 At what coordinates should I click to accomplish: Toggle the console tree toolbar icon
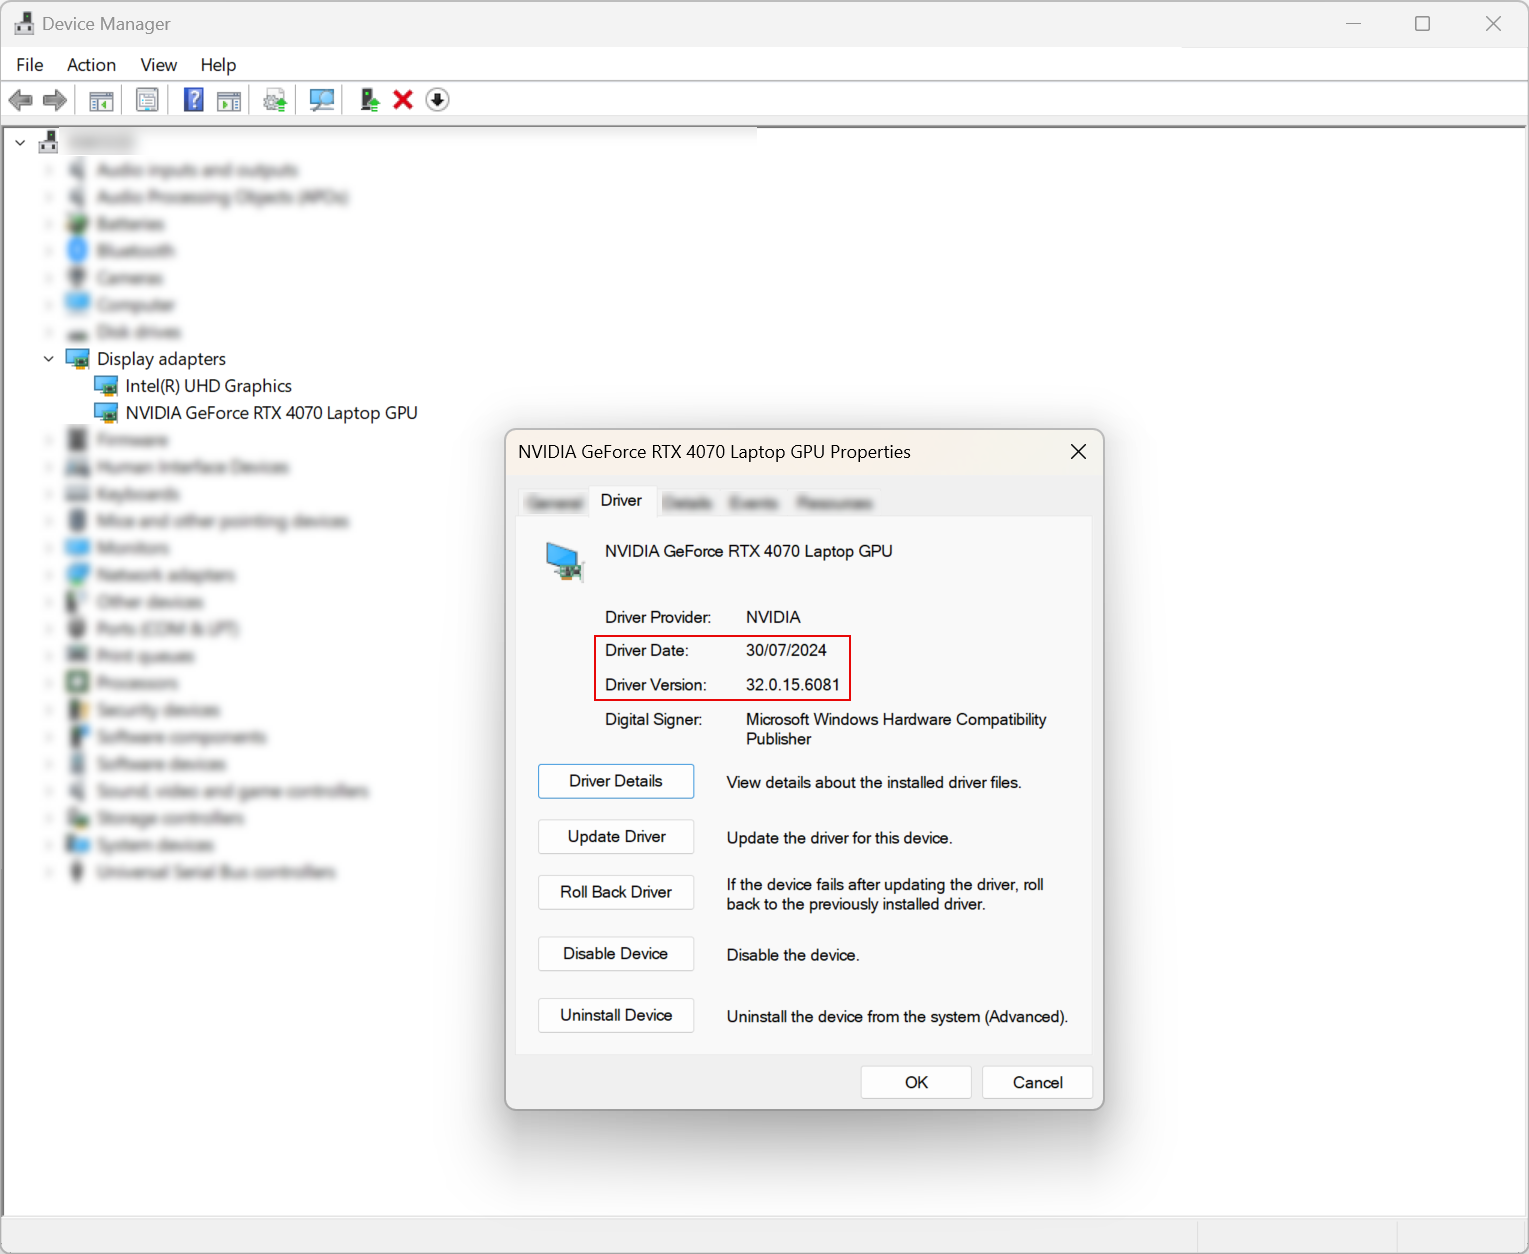coord(101,100)
